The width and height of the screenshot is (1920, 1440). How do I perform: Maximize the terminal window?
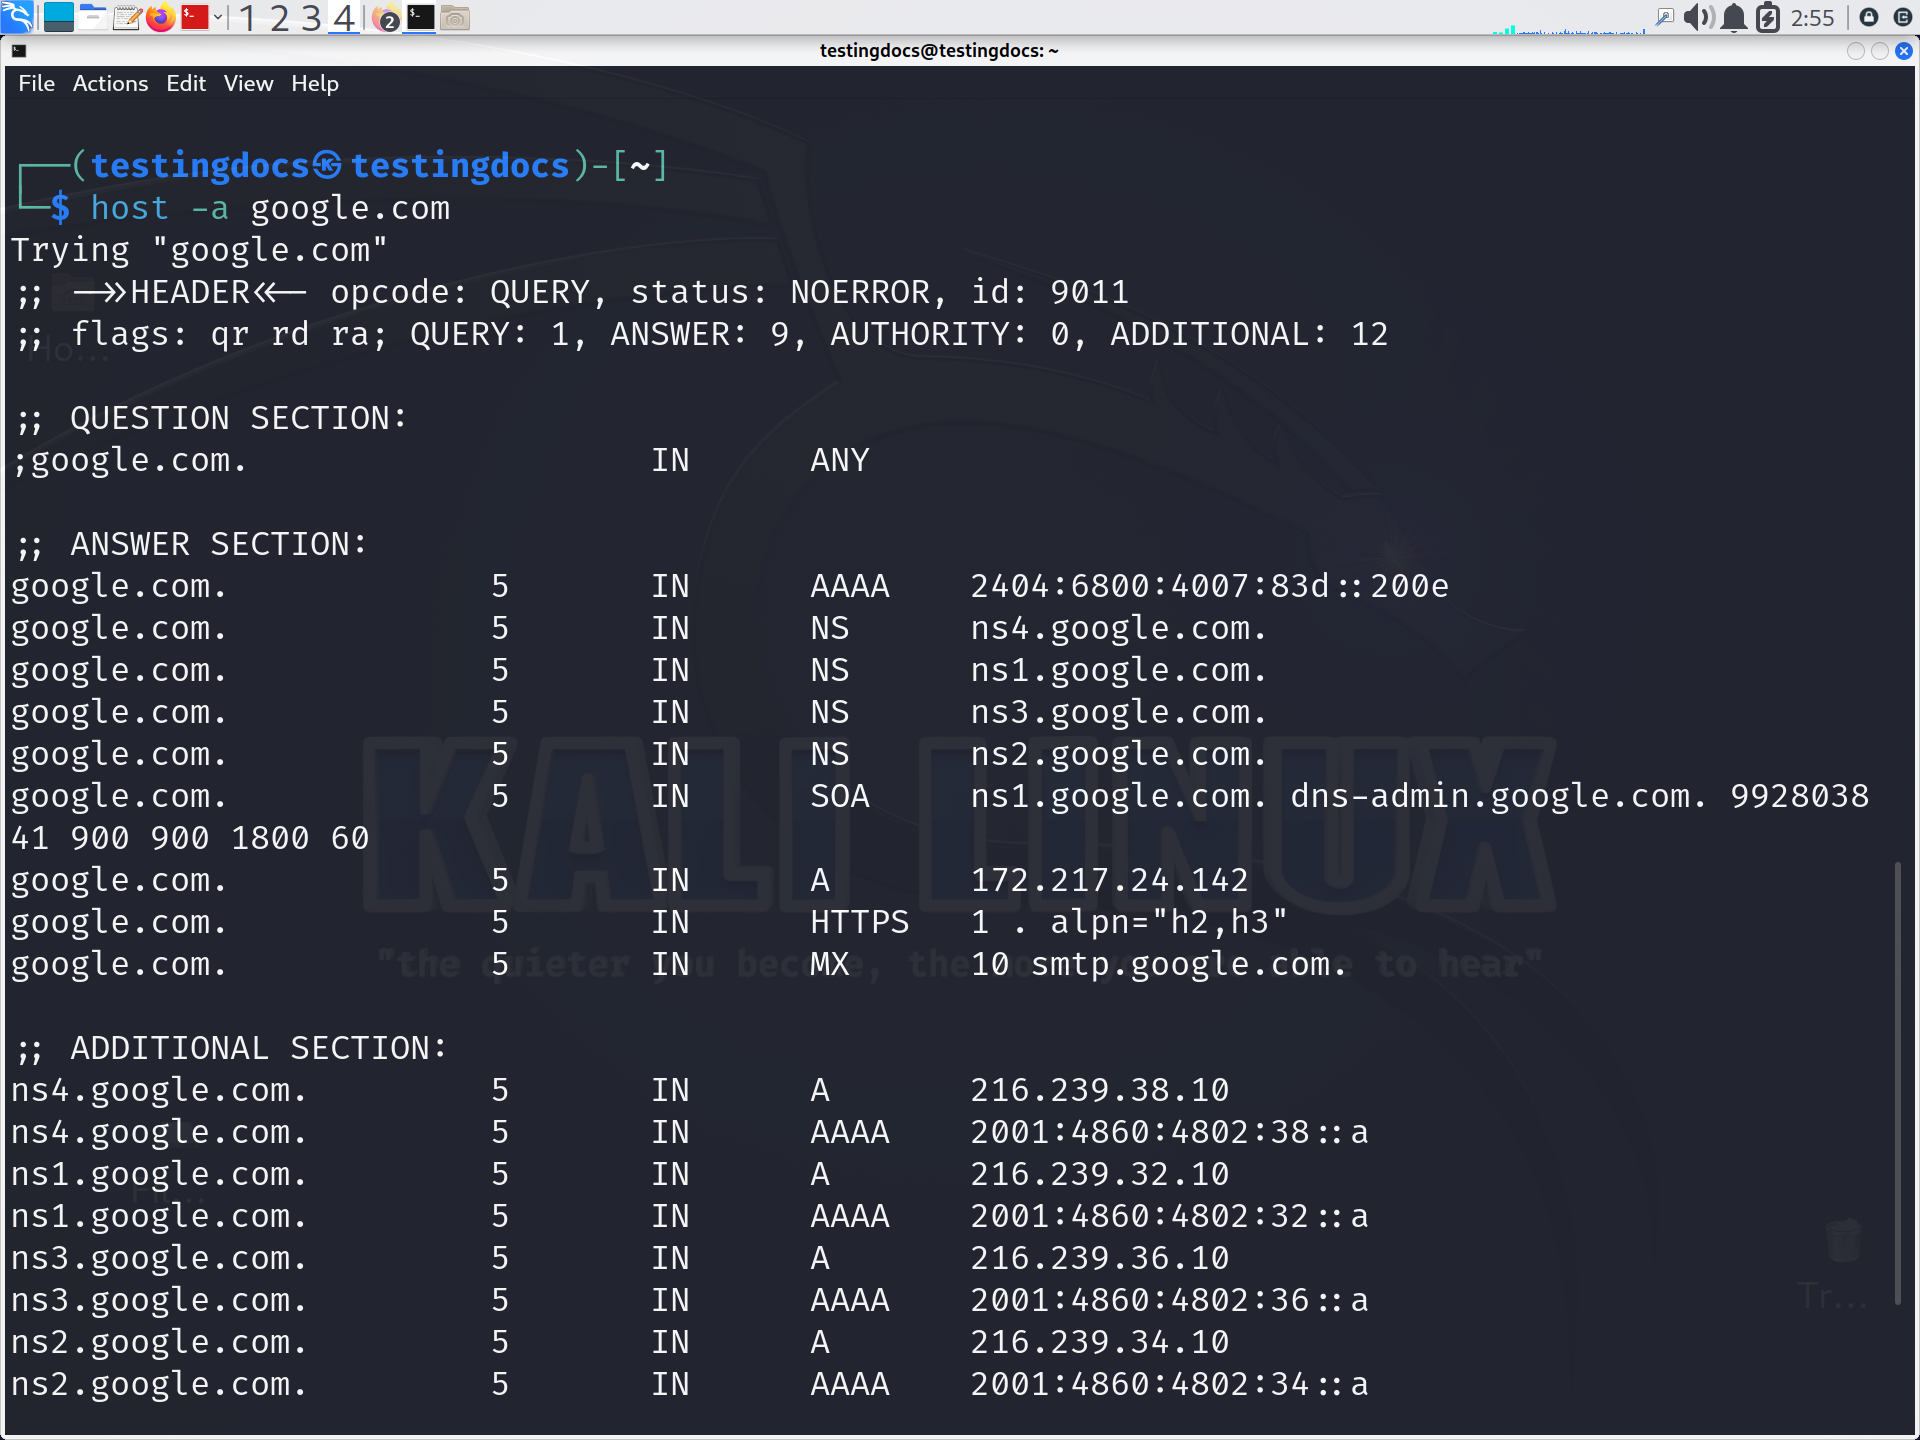pos(1879,50)
